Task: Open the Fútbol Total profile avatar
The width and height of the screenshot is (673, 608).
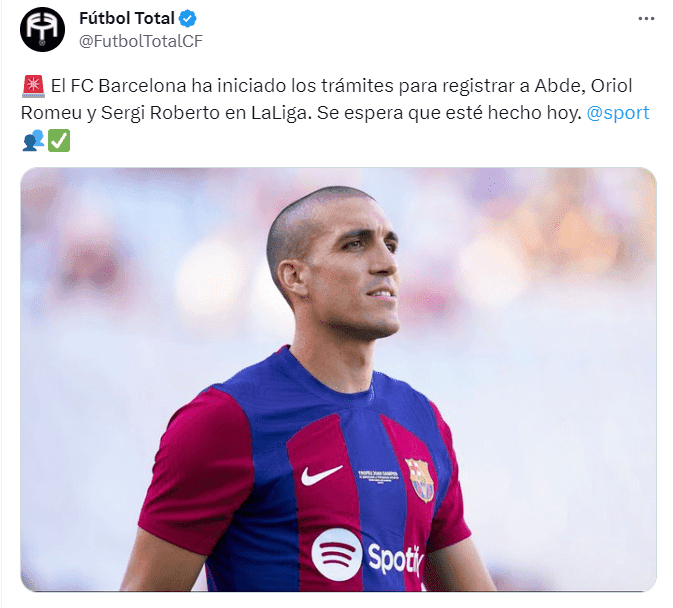Action: [x=42, y=29]
